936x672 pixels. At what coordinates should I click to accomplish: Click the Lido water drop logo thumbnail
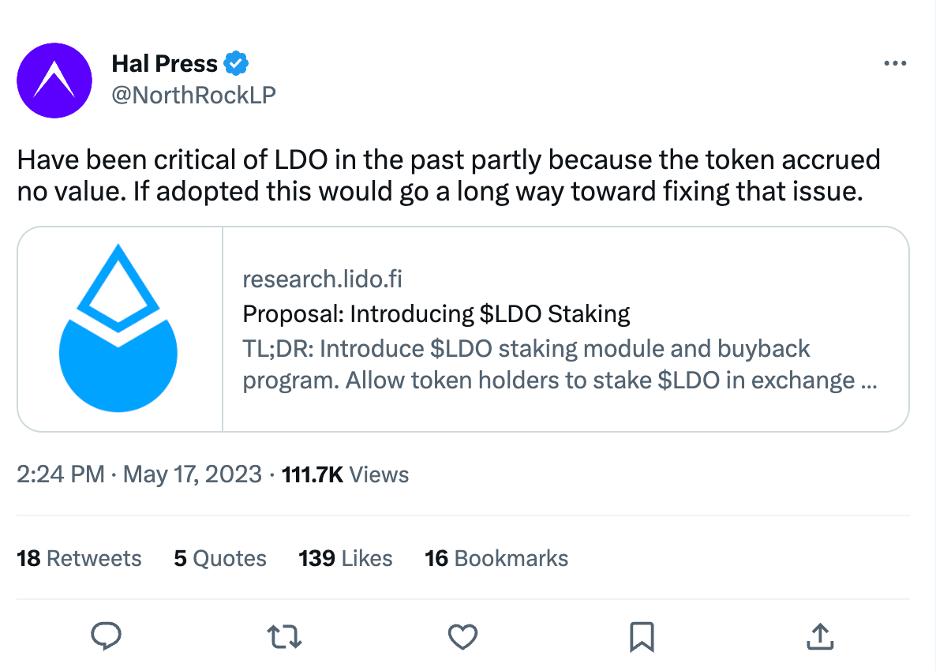click(x=119, y=329)
